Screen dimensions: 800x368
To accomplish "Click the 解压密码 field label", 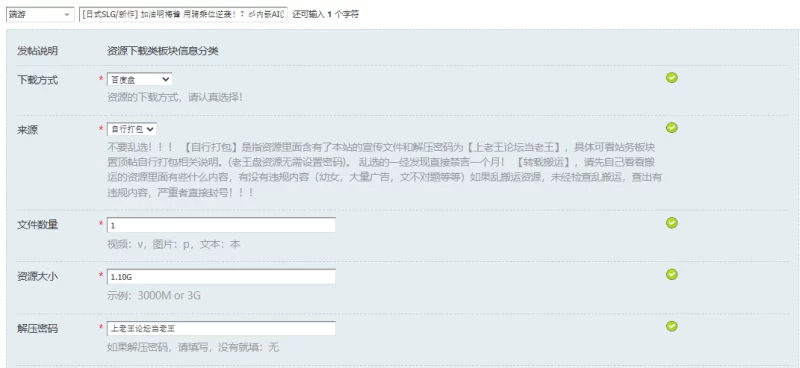I will (38, 328).
